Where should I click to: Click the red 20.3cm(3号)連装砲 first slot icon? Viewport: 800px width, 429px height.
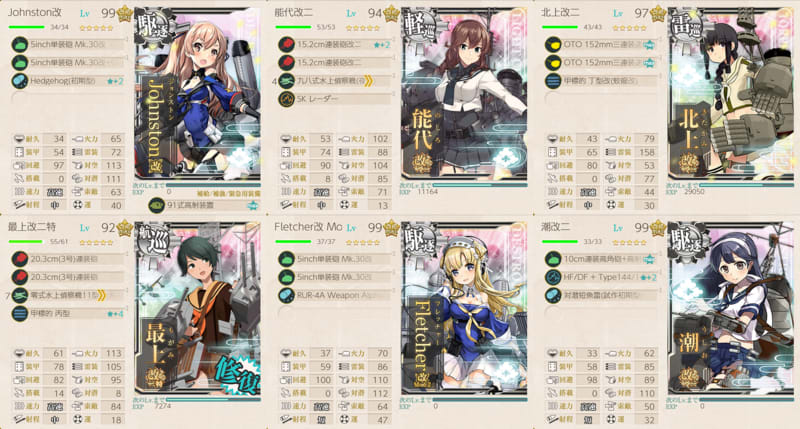[19, 259]
